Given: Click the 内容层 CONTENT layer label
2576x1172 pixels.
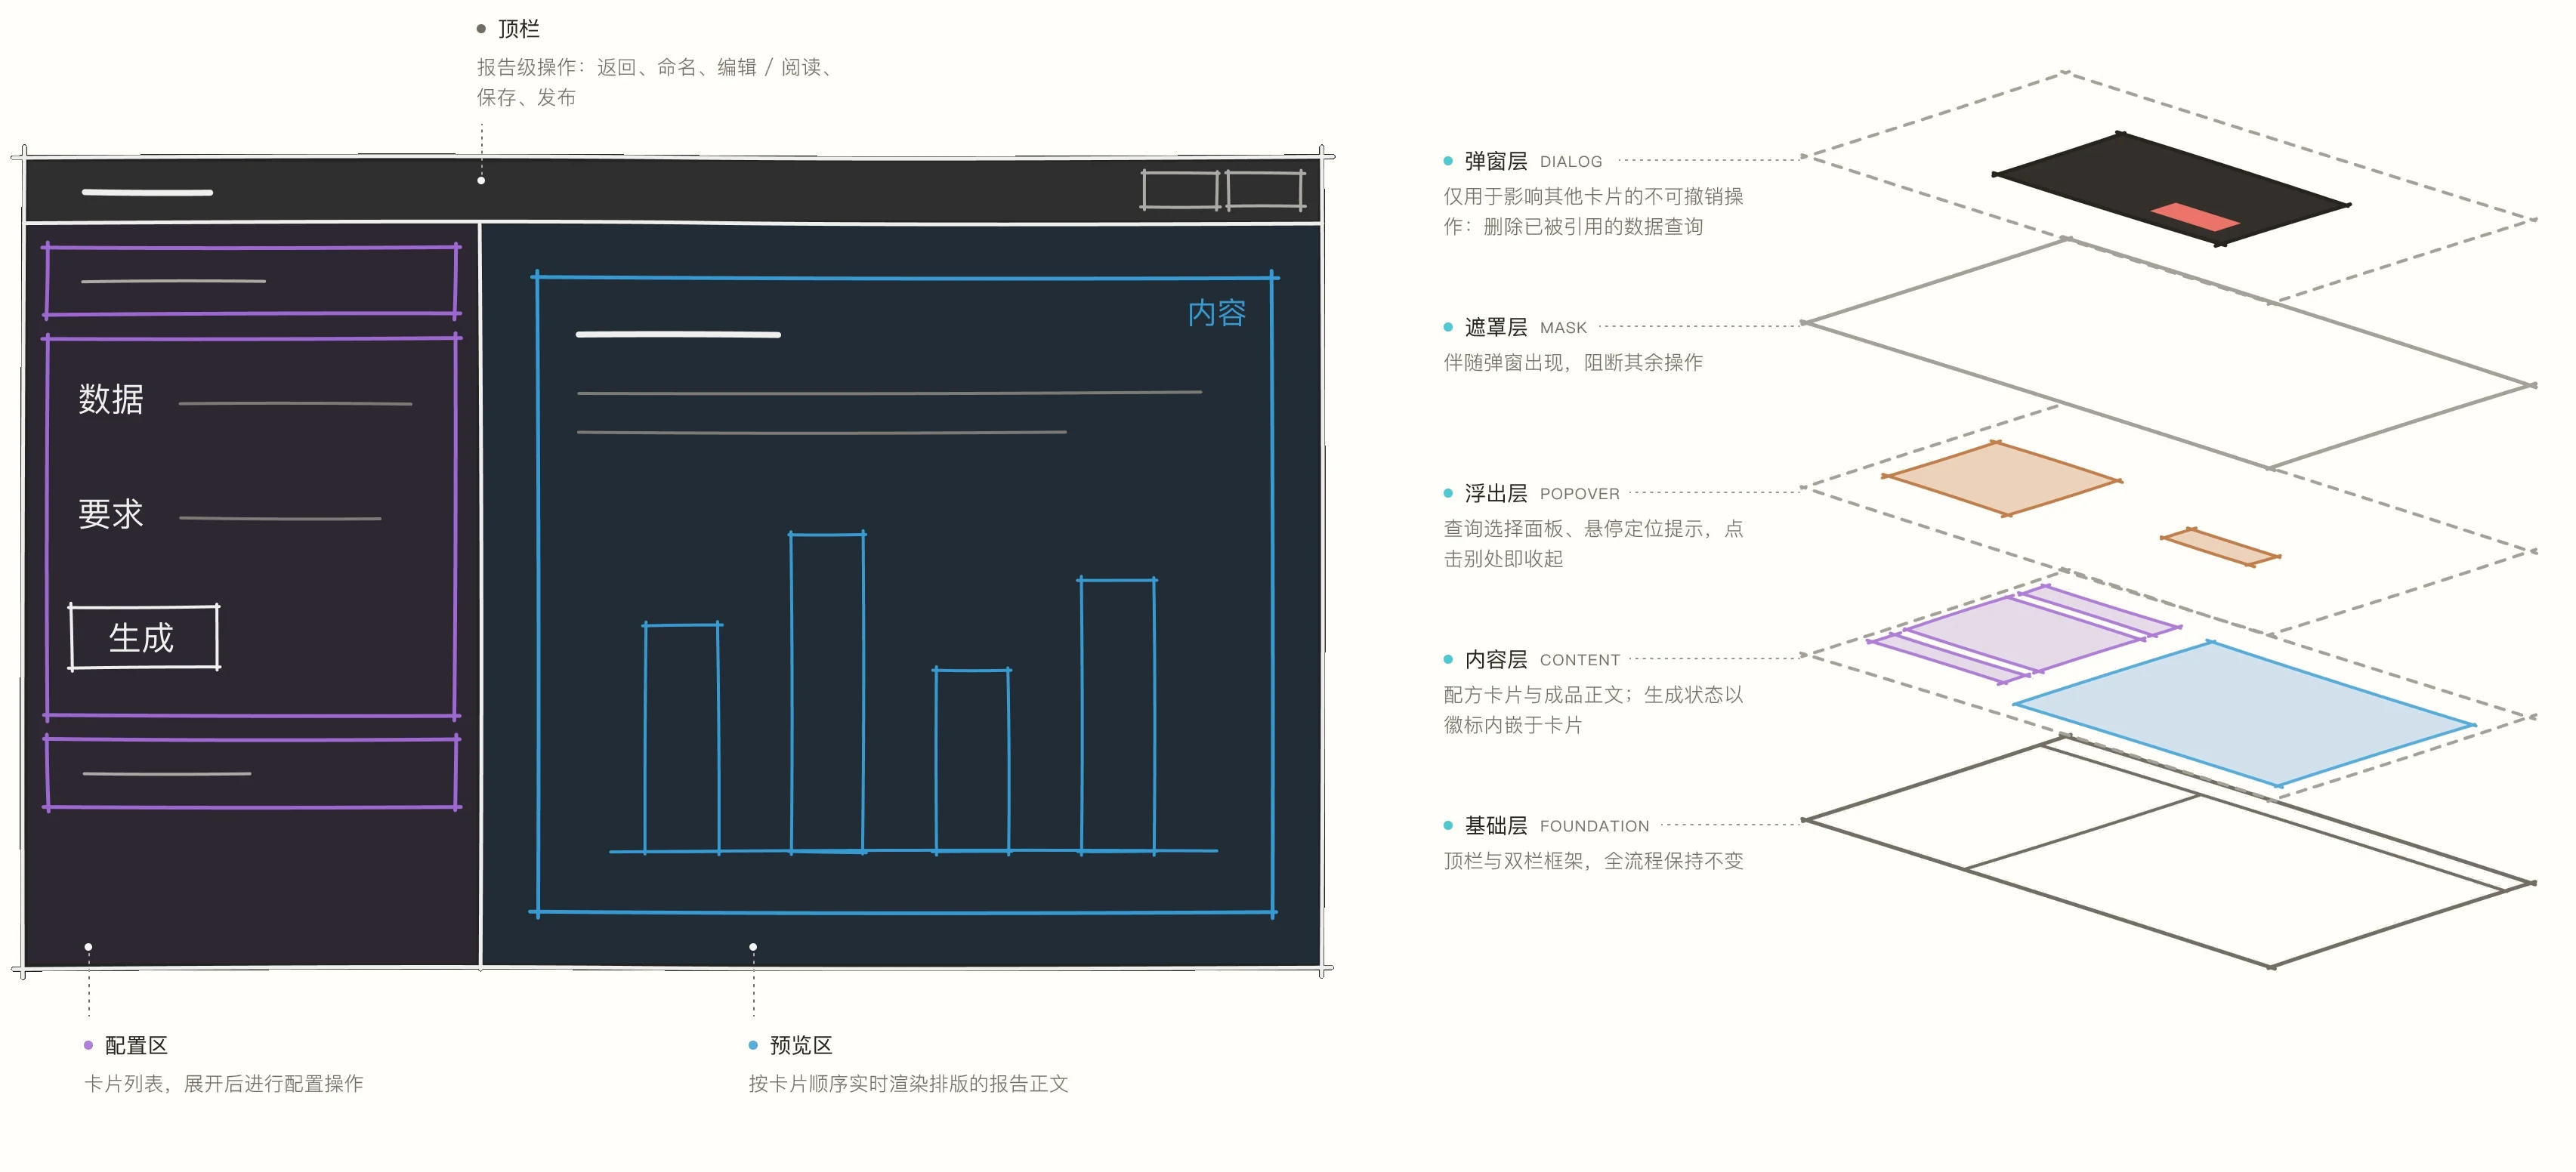Looking at the screenshot, I should [x=1541, y=659].
